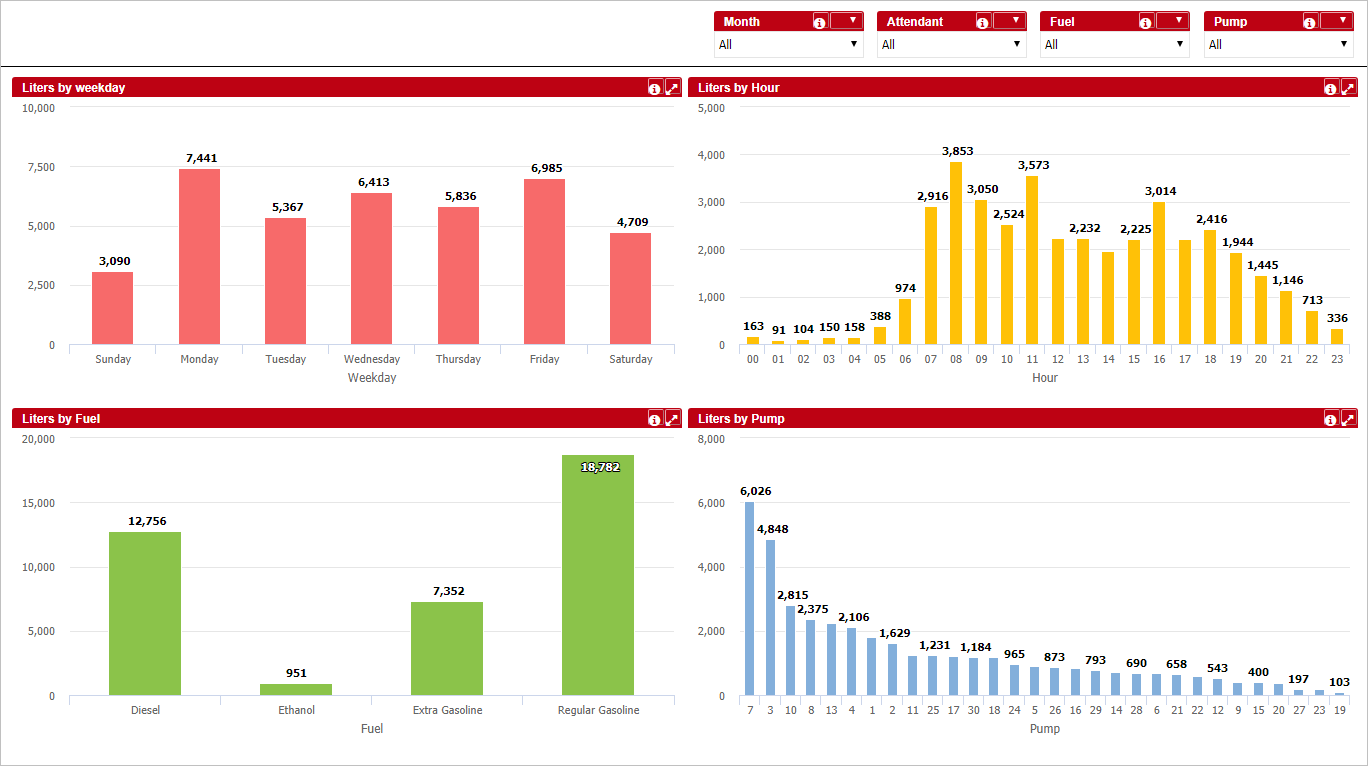Open the Pump filter 'All' select box
The image size is (1368, 766).
[x=1278, y=44]
